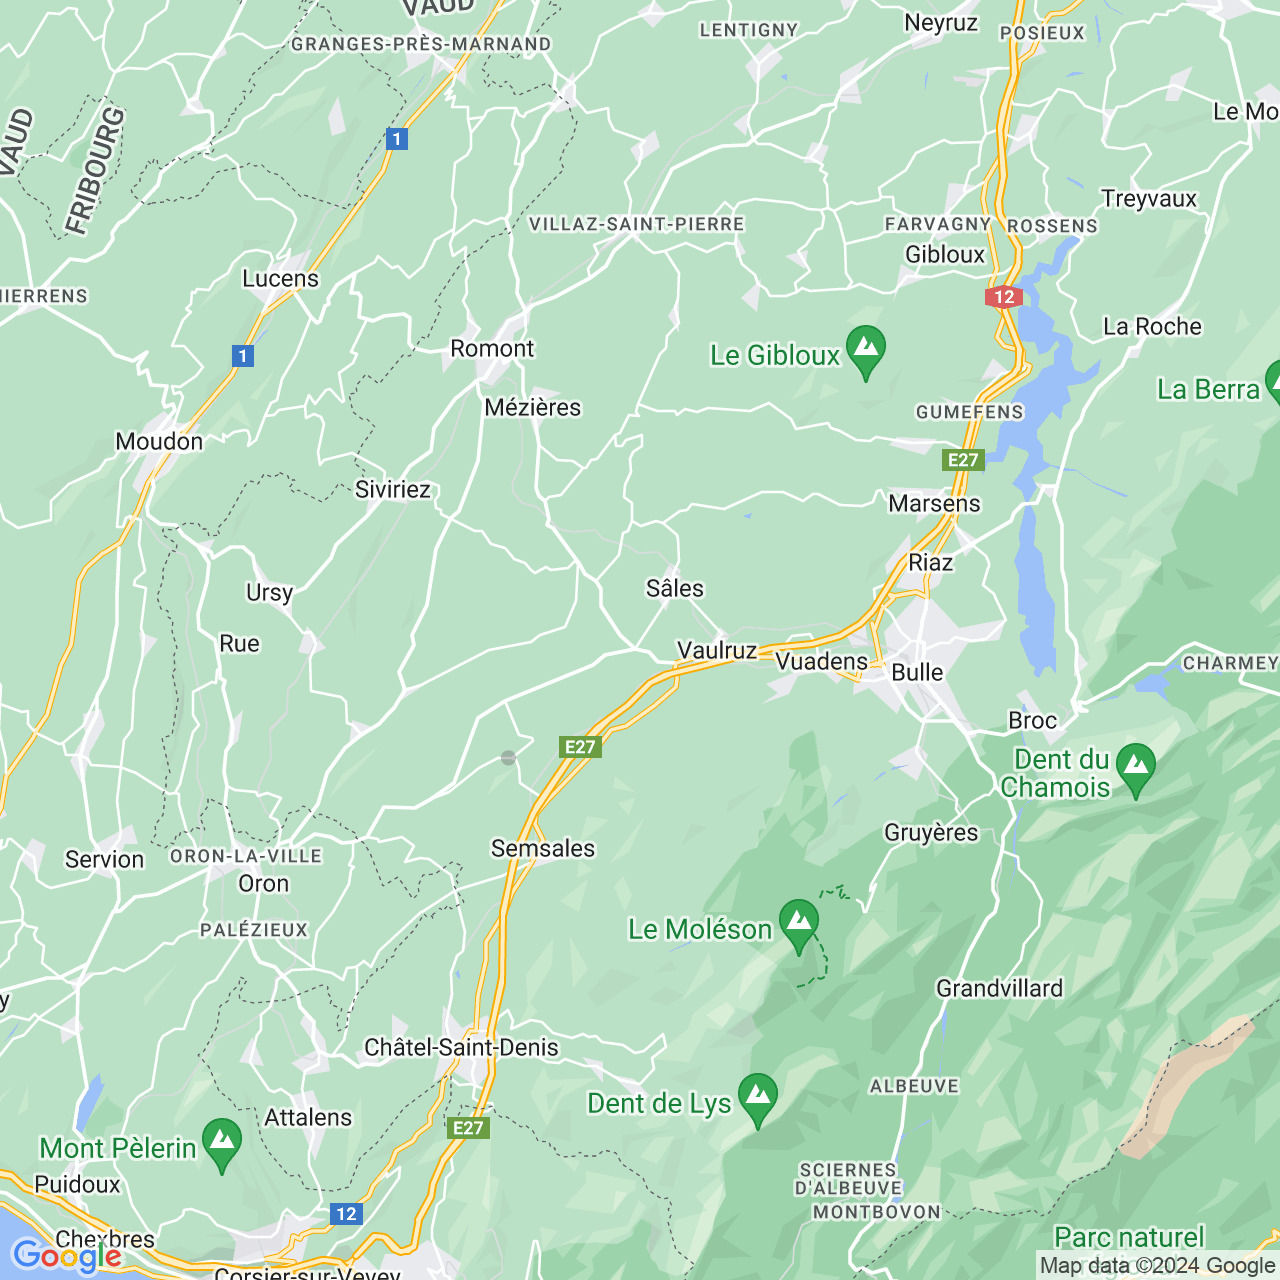
Task: Open the Dent de Lys mountain pin
Action: 758,1100
